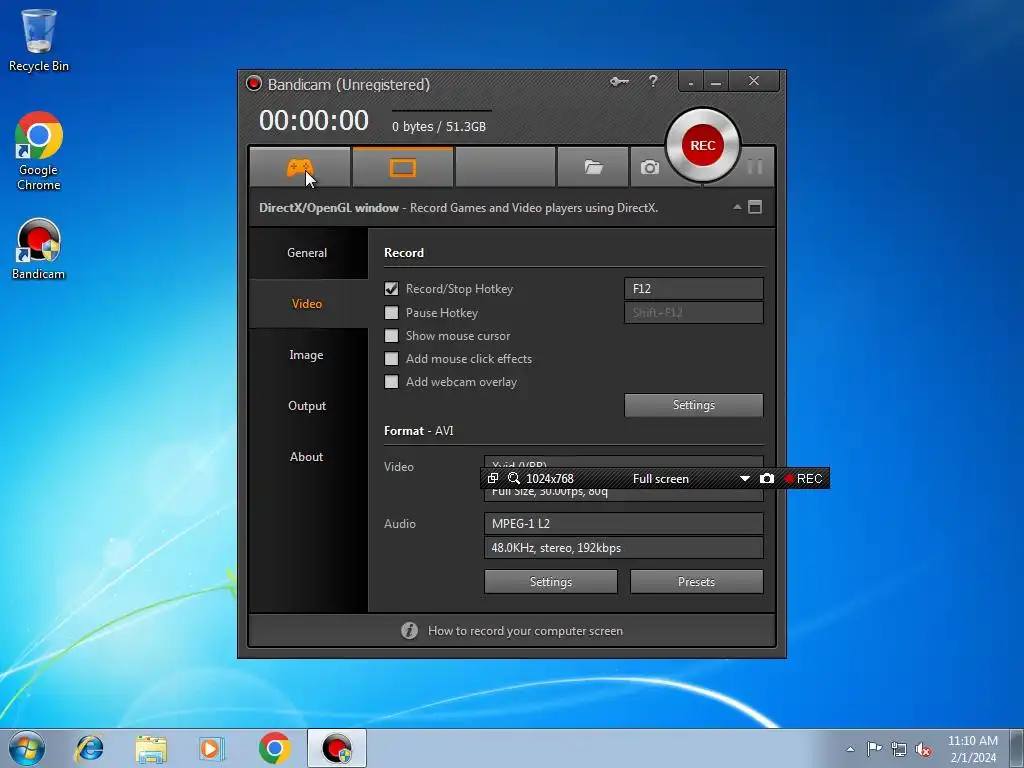Open Windows Explorer folder on taskbar
The height and width of the screenshot is (768, 1024).
click(x=152, y=748)
